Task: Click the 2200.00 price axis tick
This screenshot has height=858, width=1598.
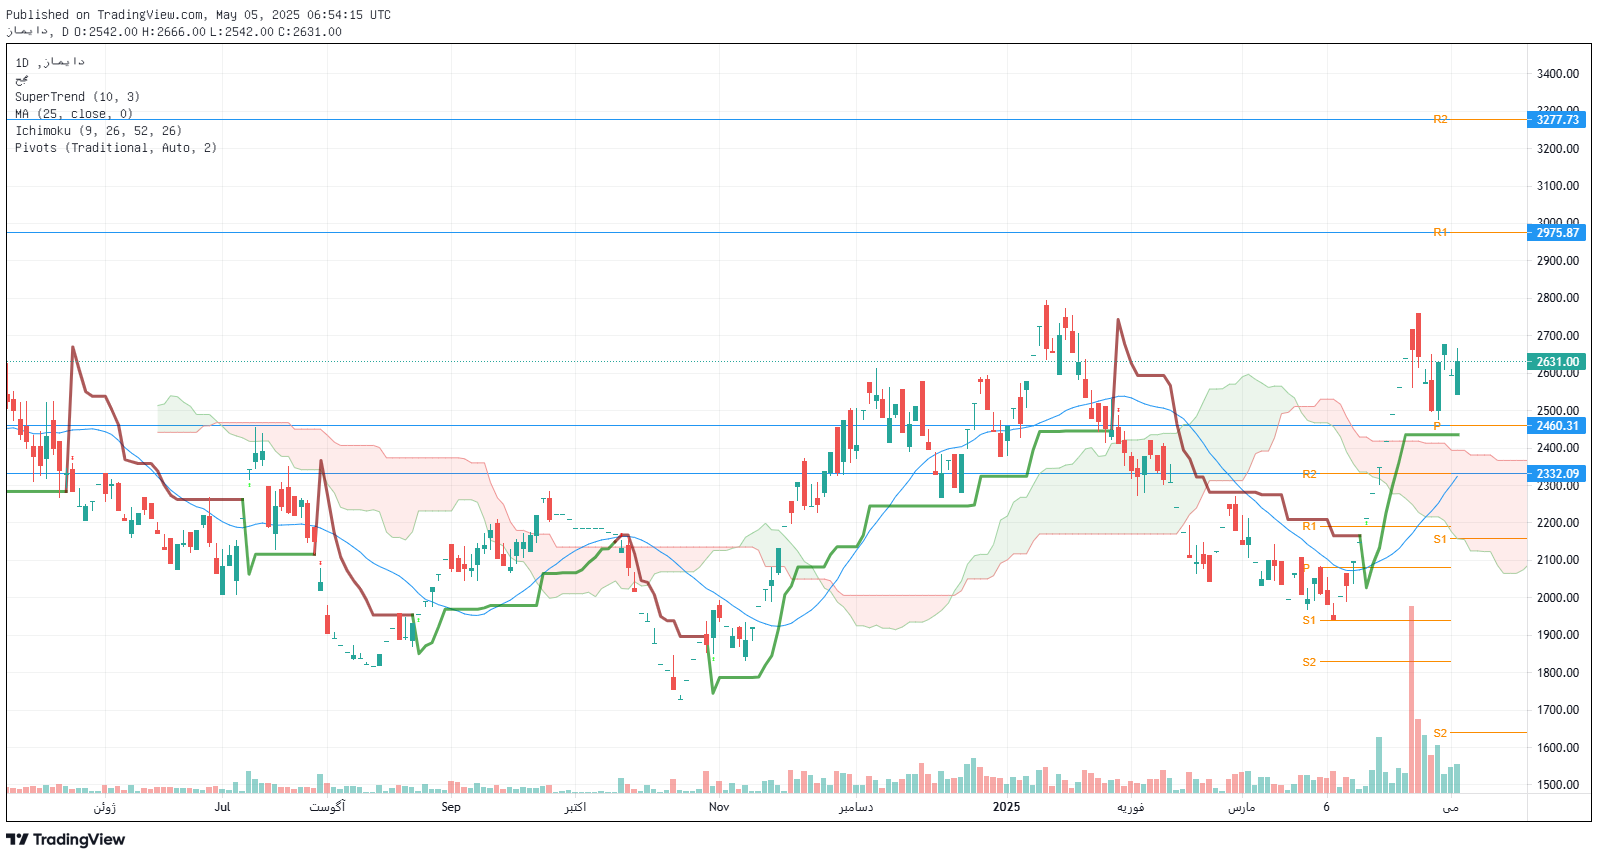Action: coord(1558,523)
